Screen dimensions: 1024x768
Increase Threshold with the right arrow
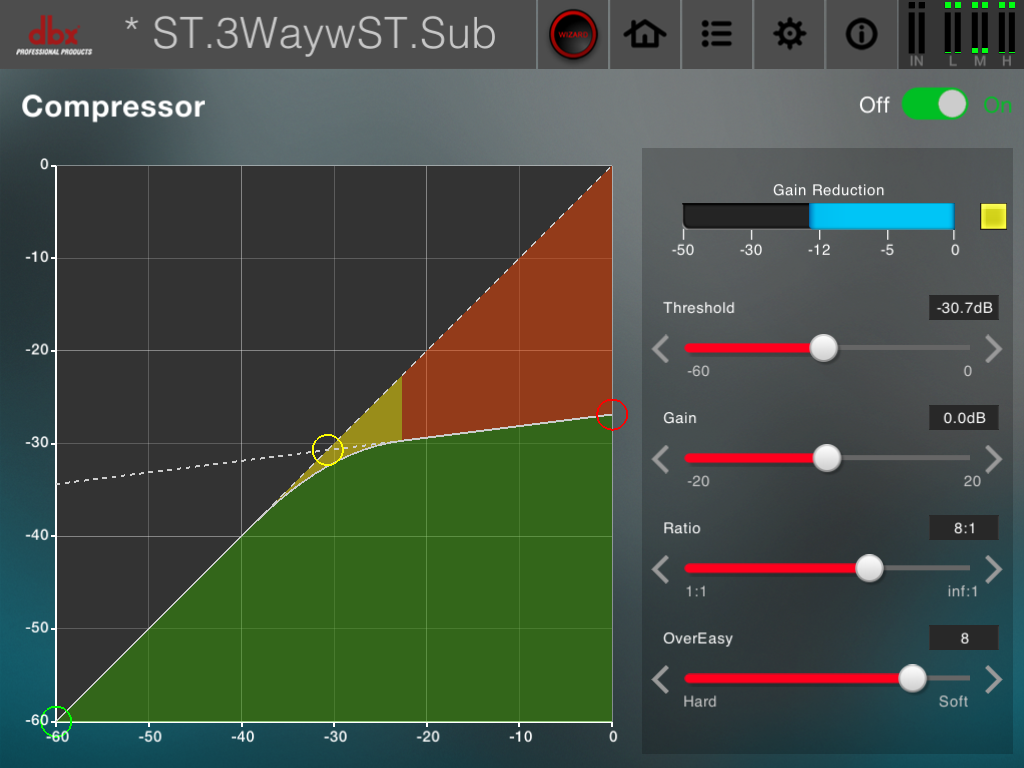(993, 349)
